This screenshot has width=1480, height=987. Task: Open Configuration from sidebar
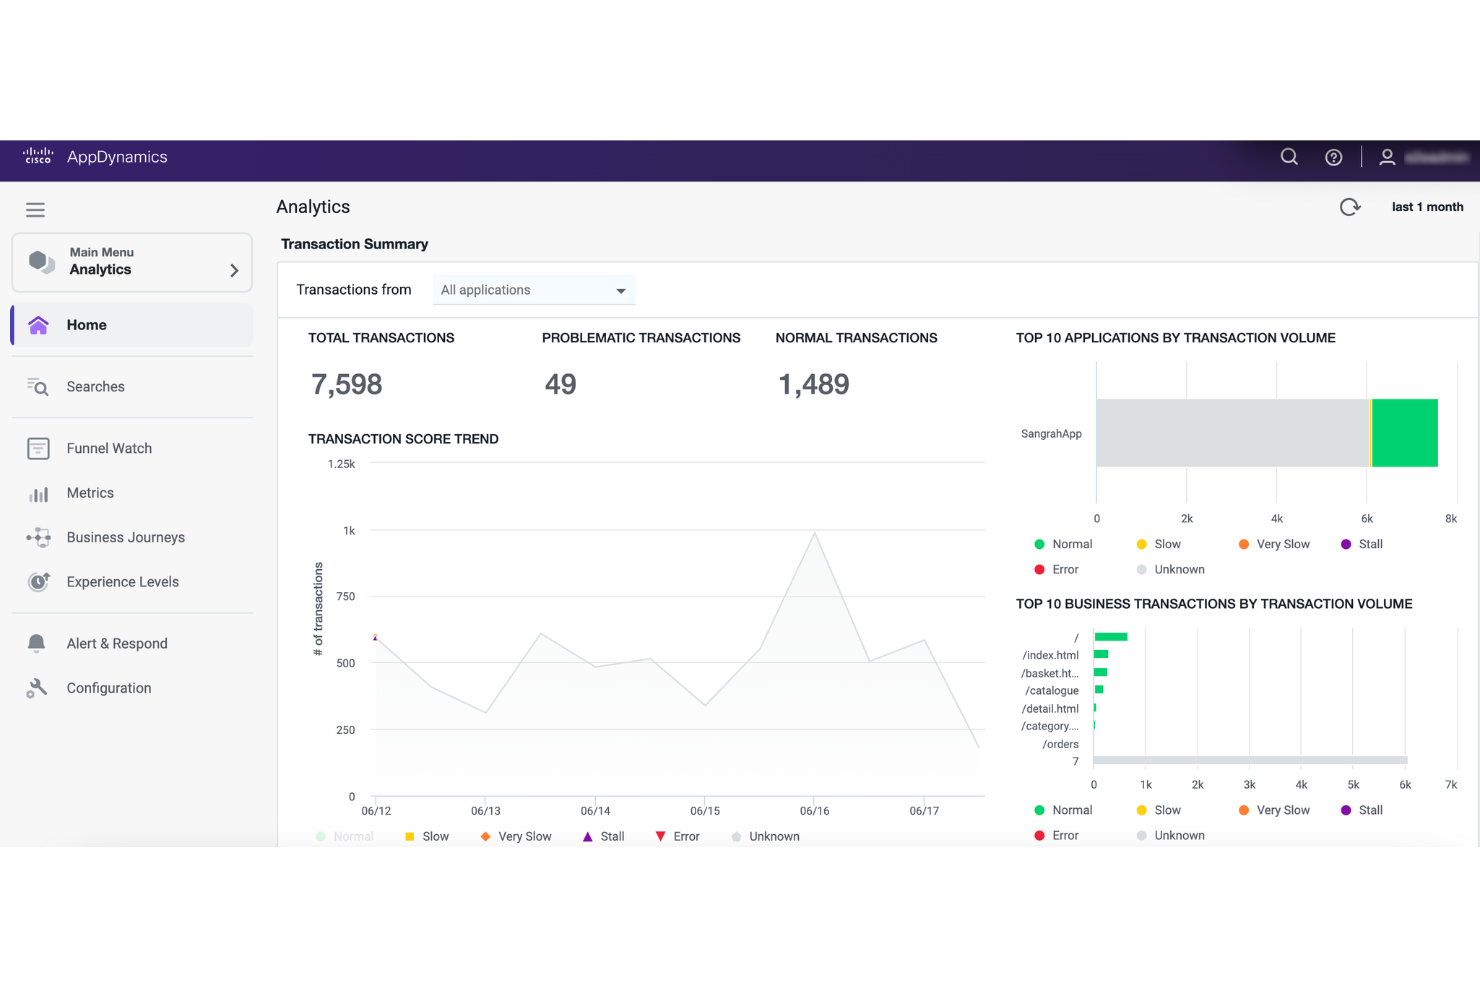point(109,688)
